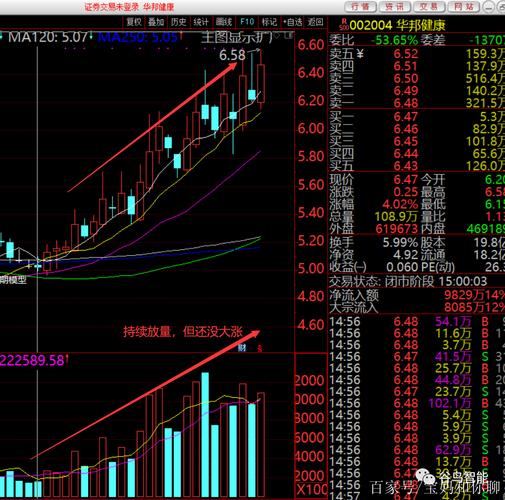Select the 买一 6.47 bid row
This screenshot has height=500, width=505.
point(417,117)
